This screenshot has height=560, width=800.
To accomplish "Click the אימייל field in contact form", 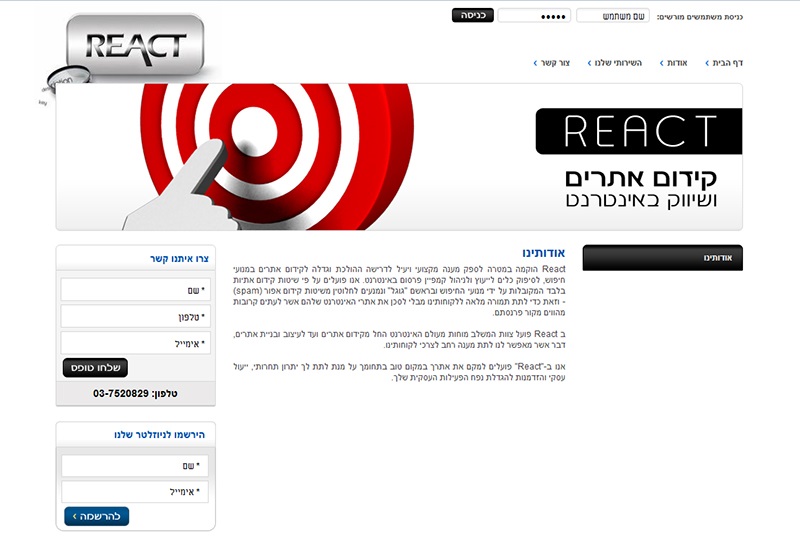I will tap(135, 343).
